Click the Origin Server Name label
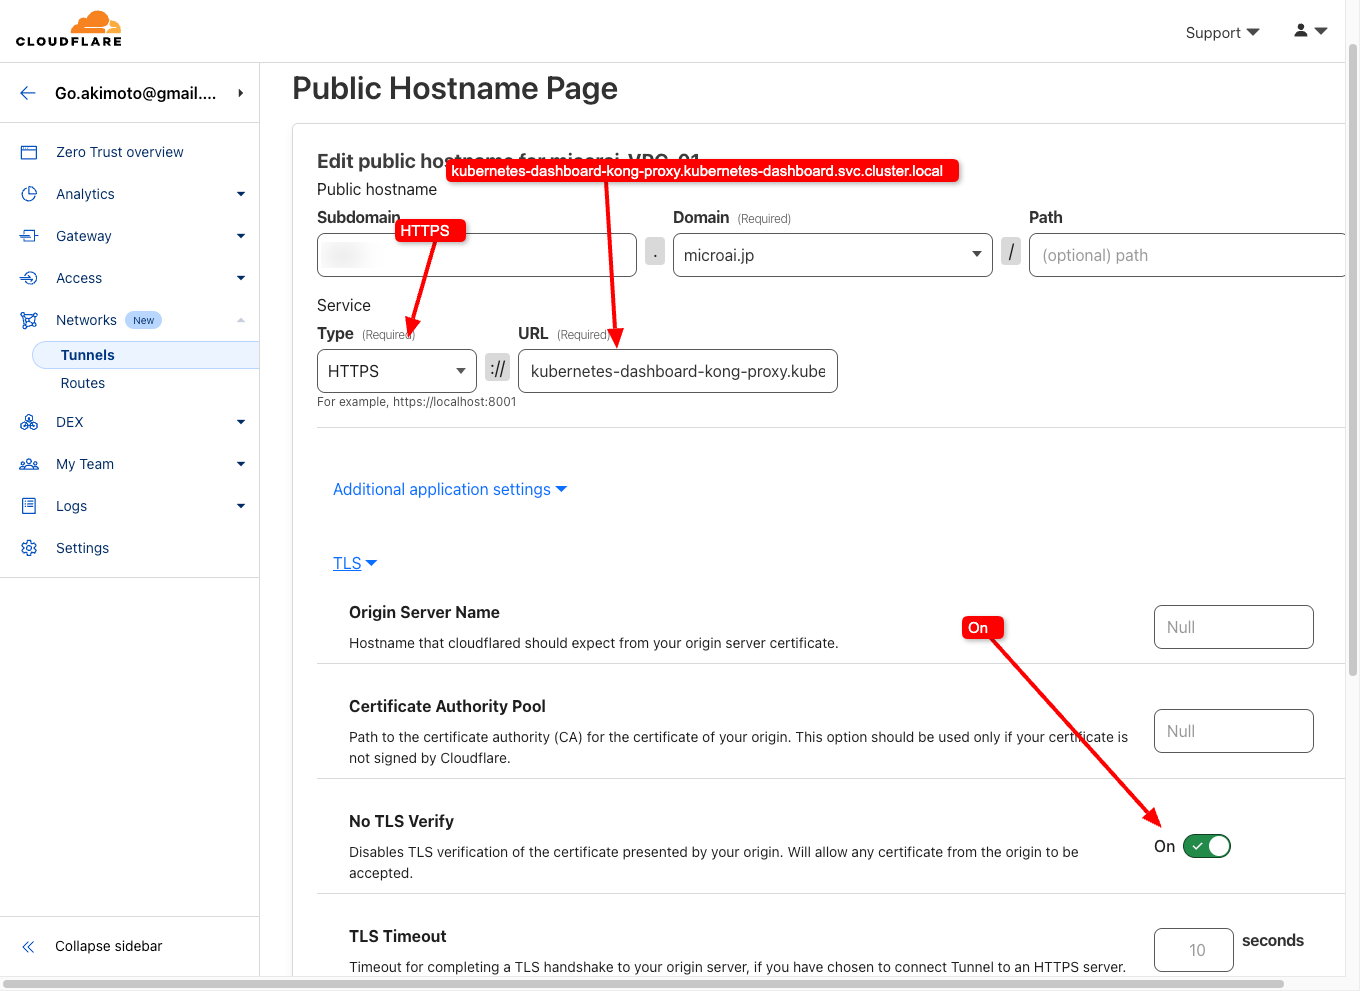This screenshot has height=991, width=1360. tap(424, 612)
